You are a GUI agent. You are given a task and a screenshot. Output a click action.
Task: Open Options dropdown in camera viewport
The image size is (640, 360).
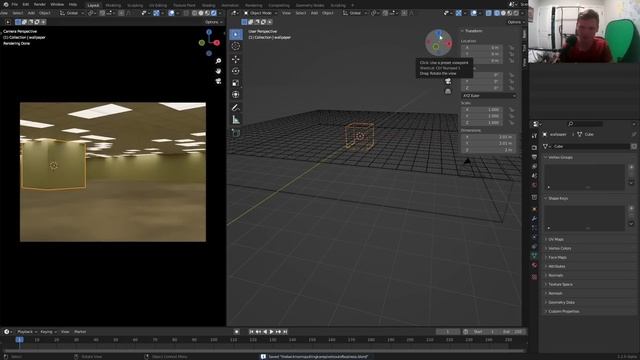(x=213, y=22)
